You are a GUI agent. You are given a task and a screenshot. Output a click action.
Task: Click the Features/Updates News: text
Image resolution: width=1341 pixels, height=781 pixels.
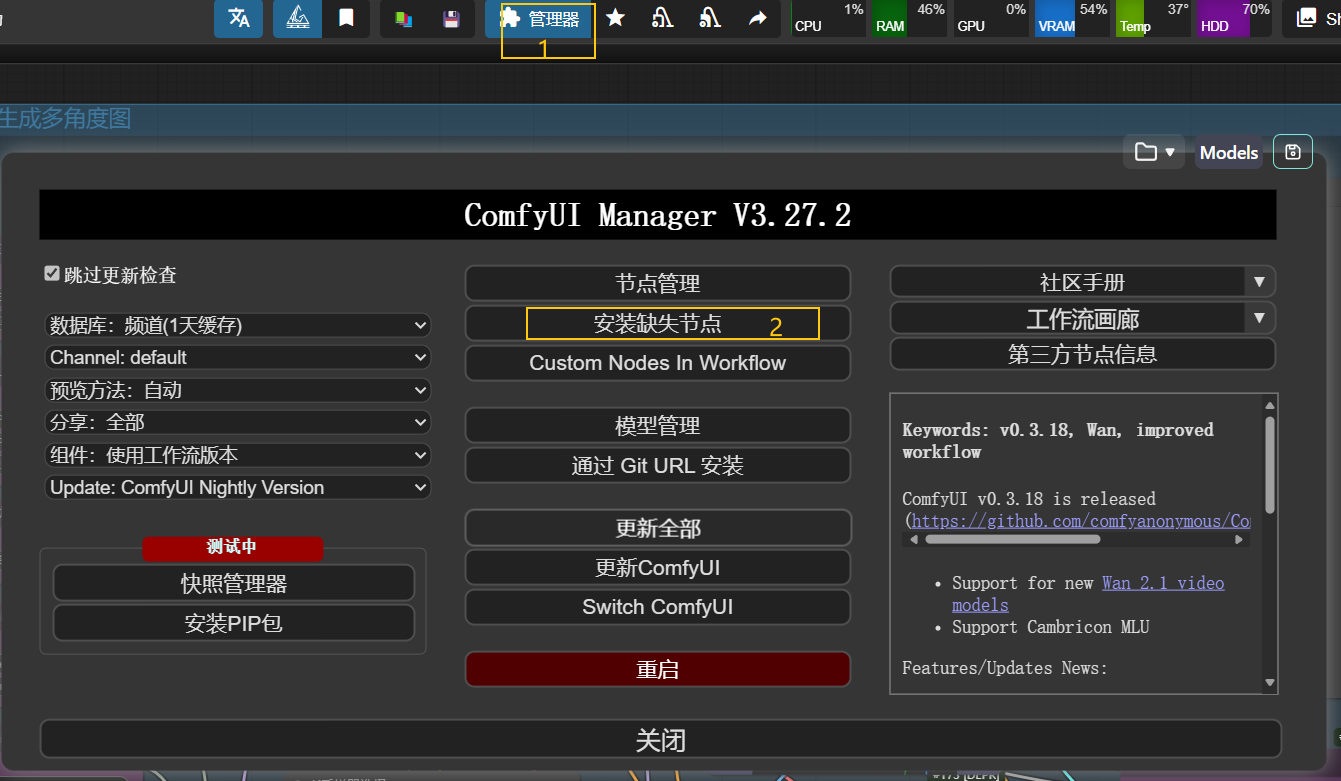[x=1005, y=667]
